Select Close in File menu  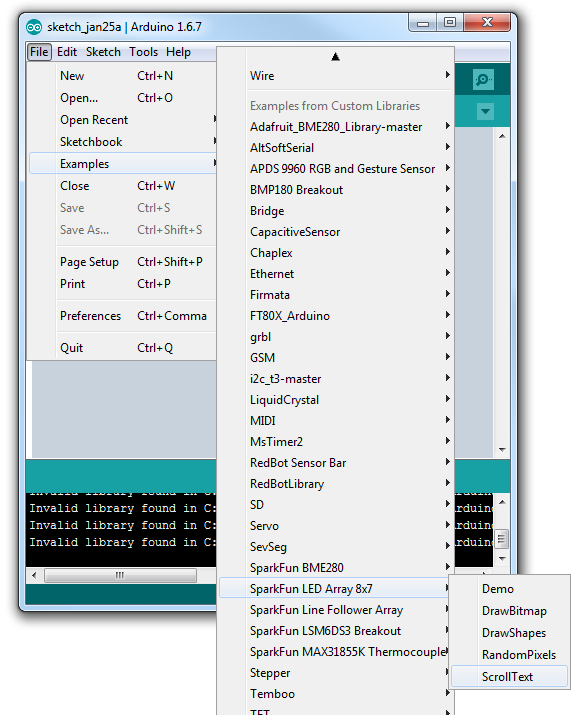coord(123,186)
